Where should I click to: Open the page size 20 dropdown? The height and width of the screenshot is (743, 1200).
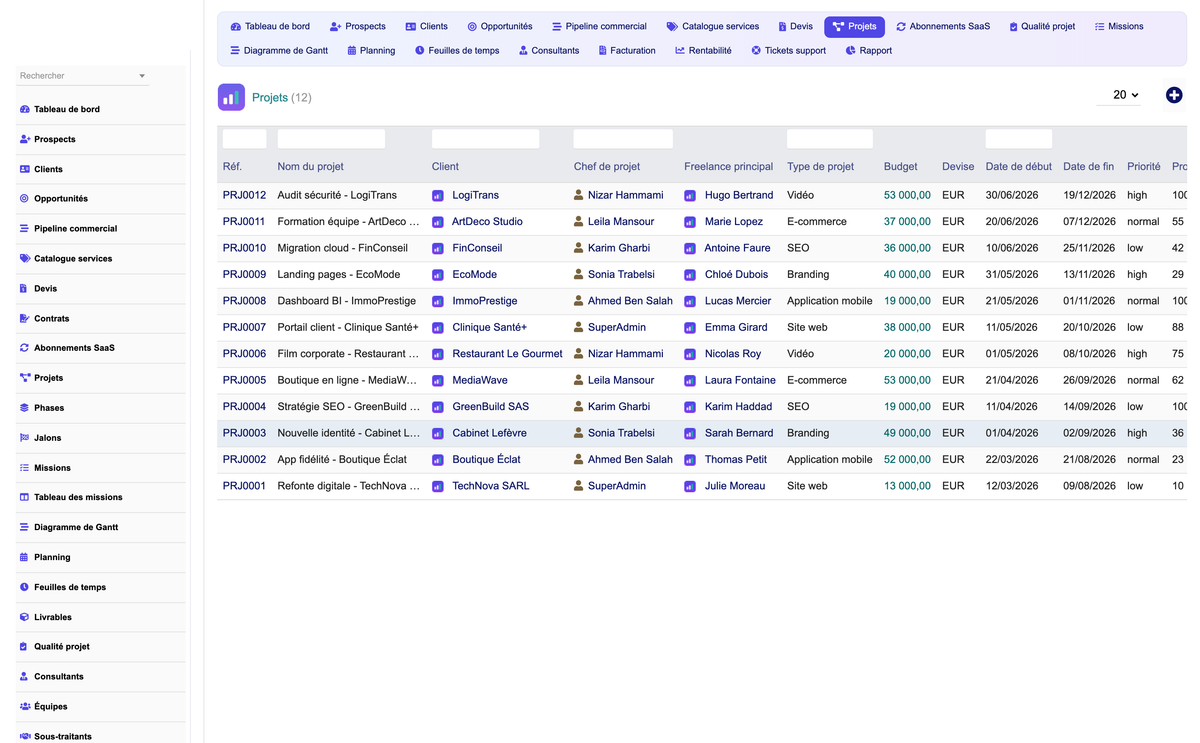point(1119,95)
